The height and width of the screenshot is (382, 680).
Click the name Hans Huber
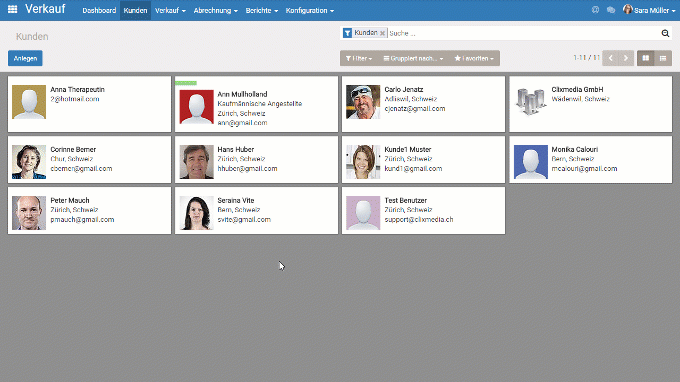[235, 149]
